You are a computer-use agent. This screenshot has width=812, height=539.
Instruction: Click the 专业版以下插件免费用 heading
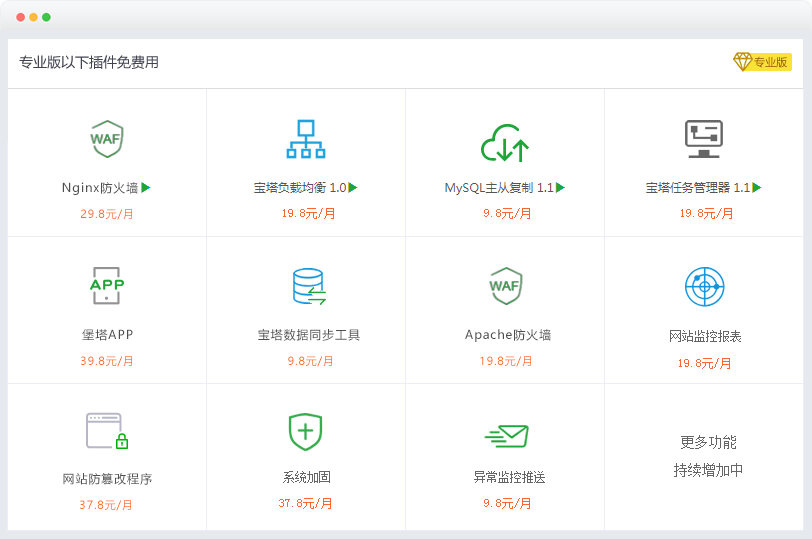point(89,63)
